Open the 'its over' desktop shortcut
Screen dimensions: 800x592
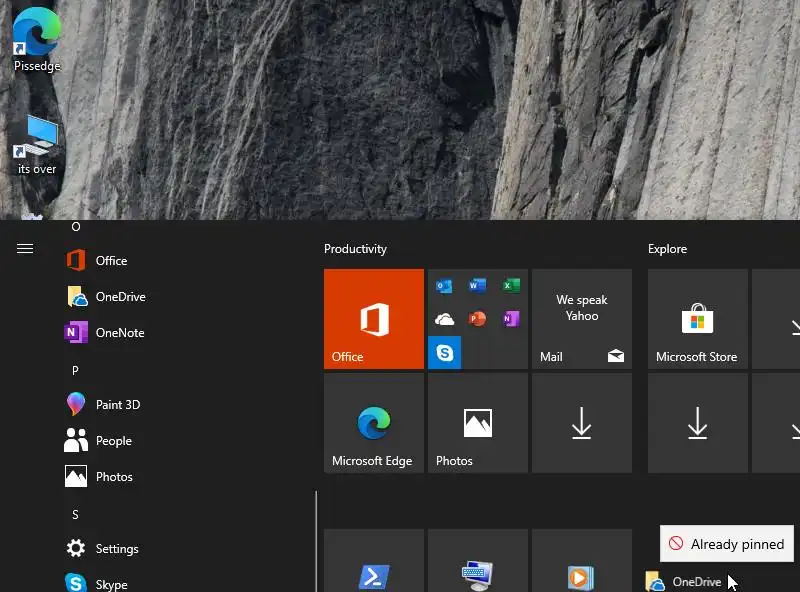(37, 145)
